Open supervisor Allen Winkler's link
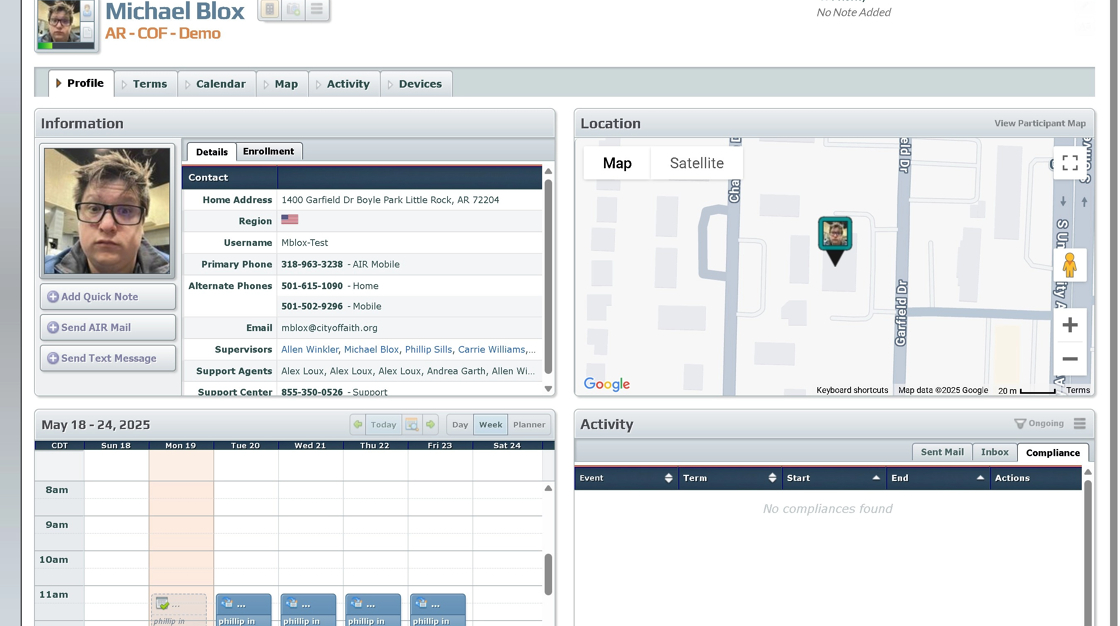The width and height of the screenshot is (1120, 626). click(309, 349)
